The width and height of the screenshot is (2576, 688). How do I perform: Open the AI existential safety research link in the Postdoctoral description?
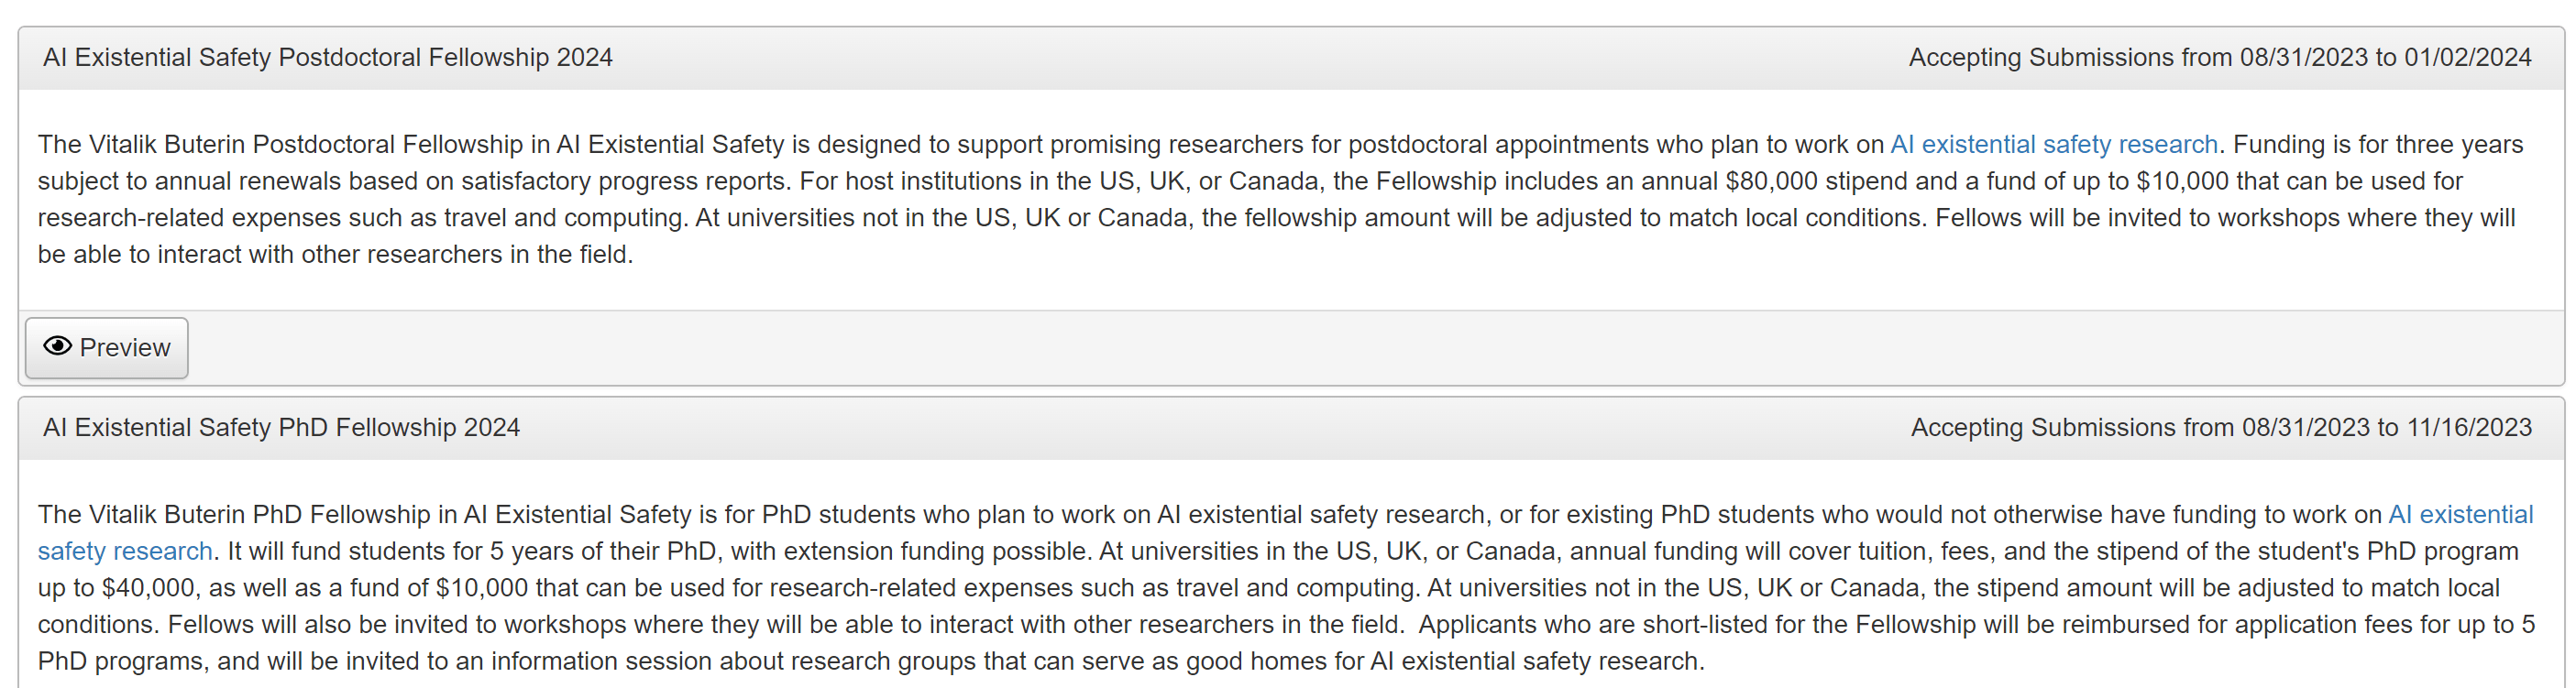2053,145
